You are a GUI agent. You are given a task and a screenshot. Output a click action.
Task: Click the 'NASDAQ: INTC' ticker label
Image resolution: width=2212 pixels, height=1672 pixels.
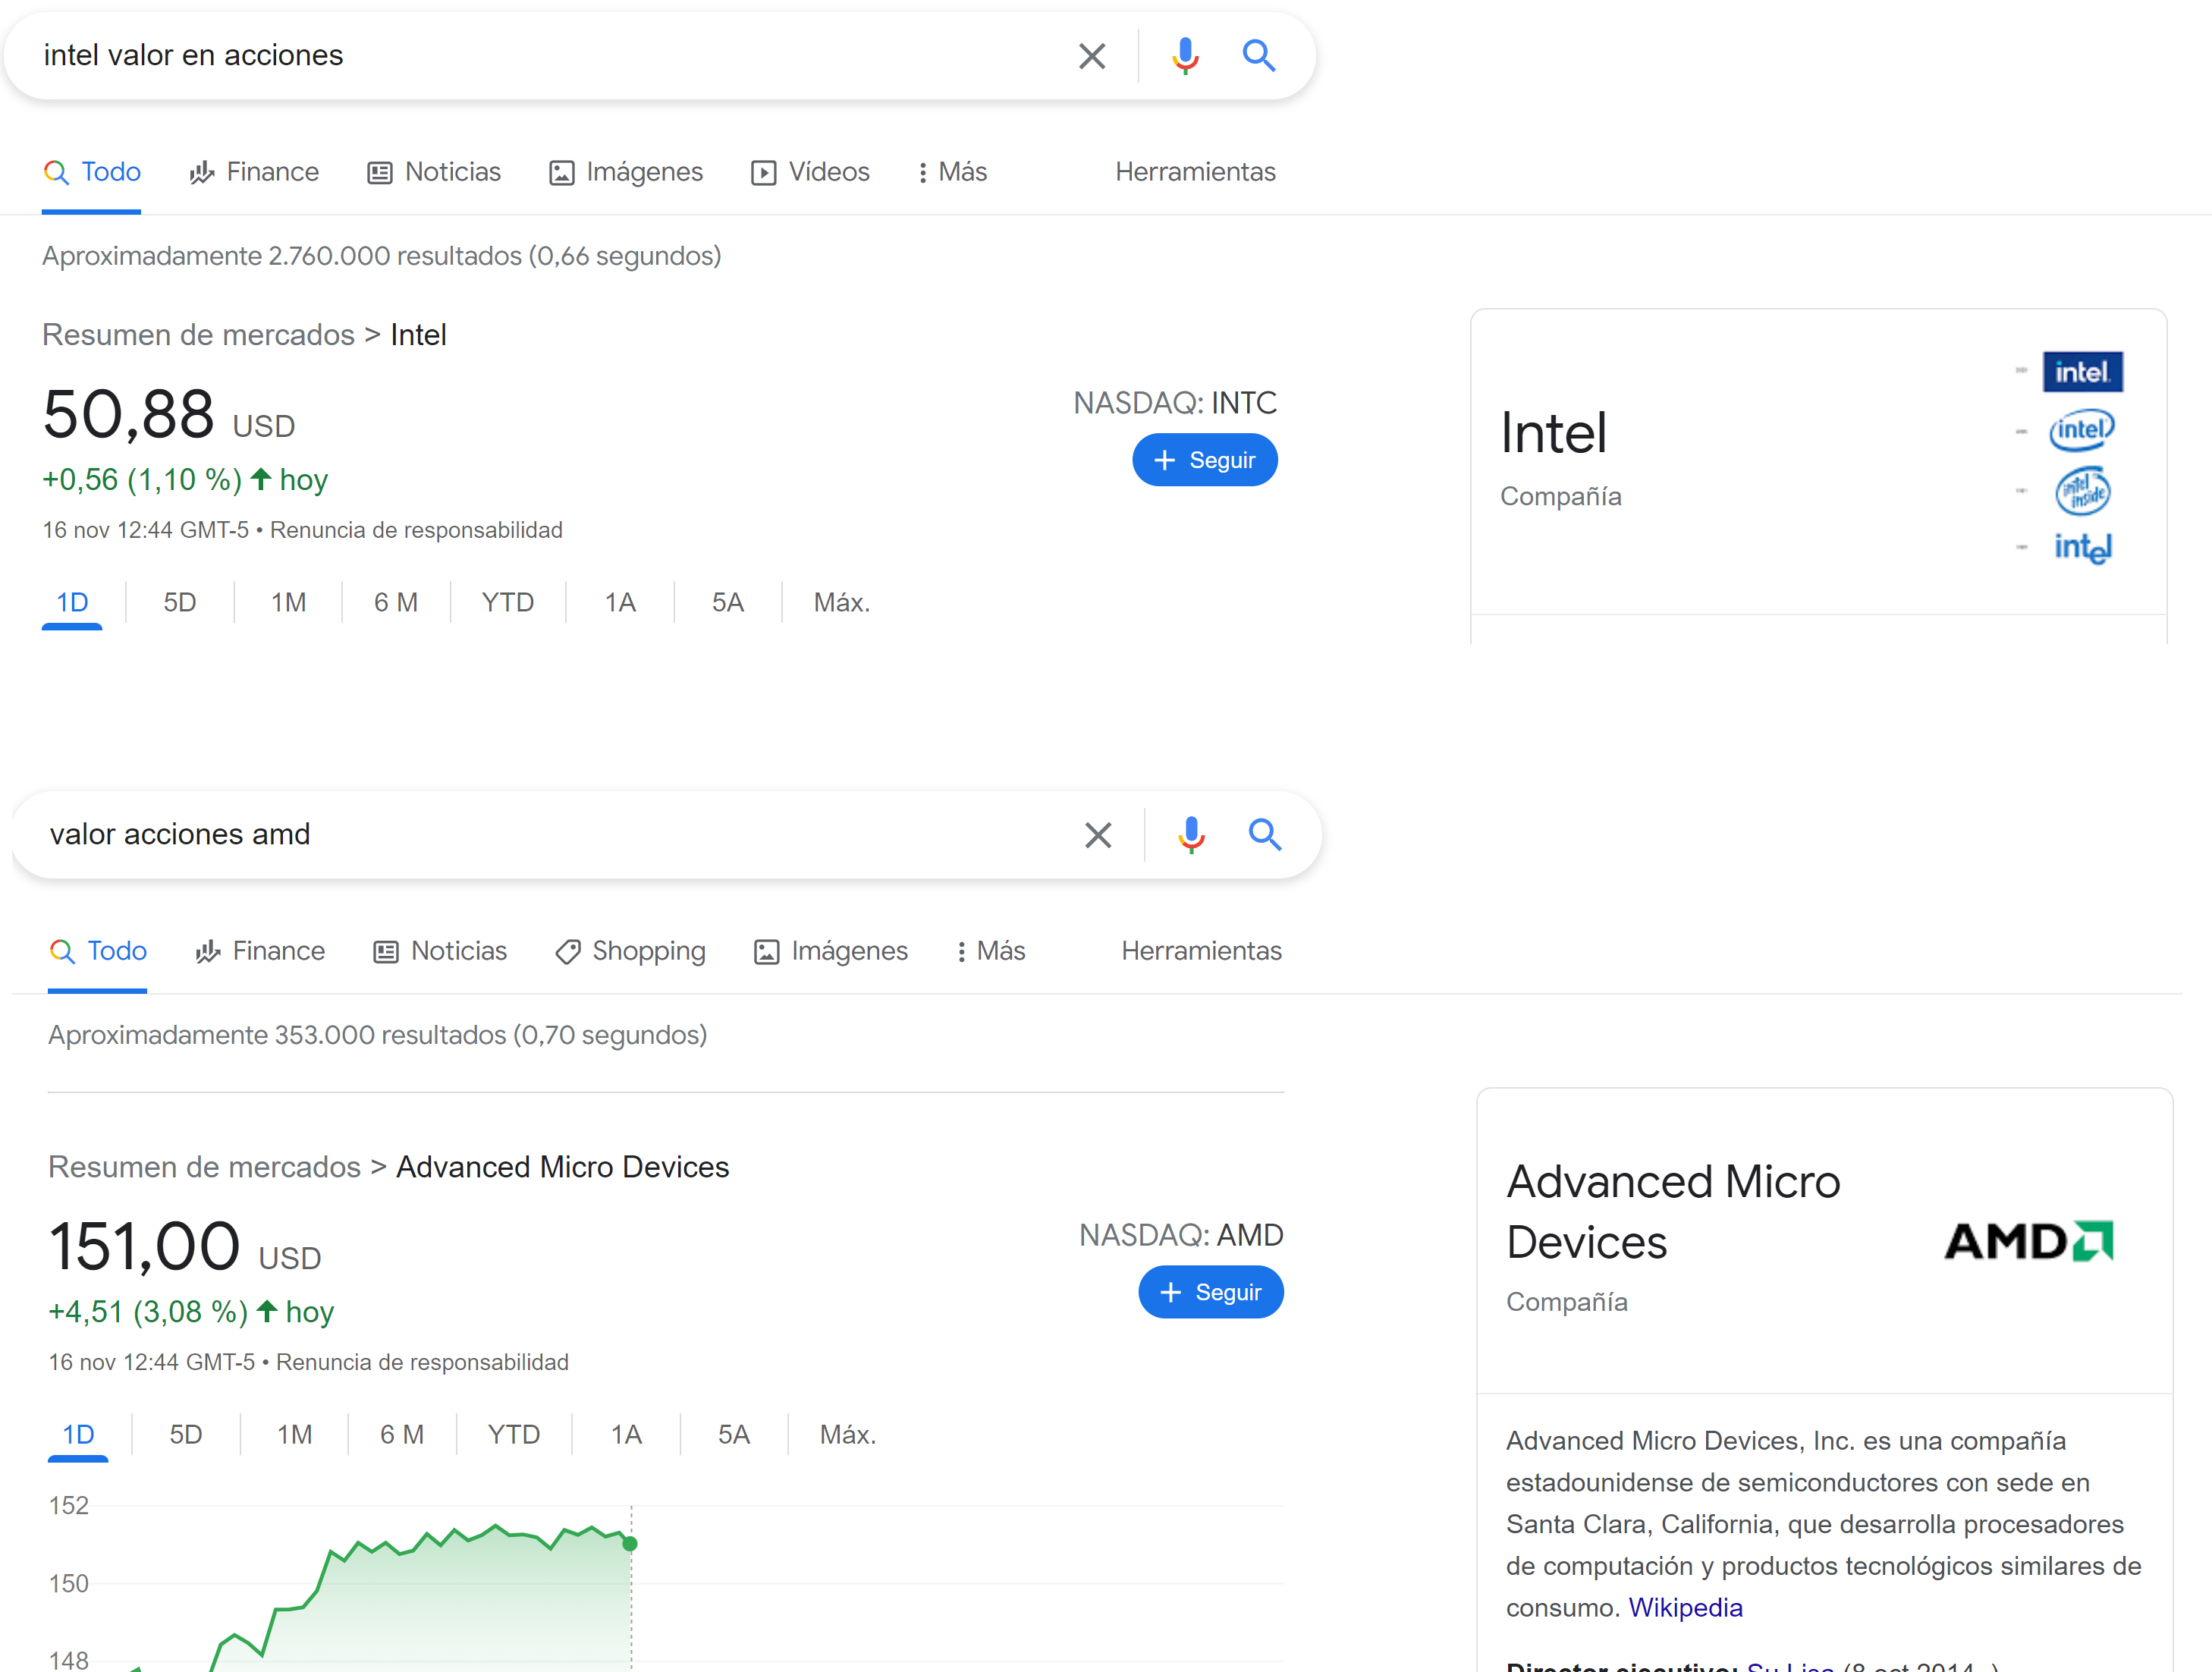[1175, 403]
